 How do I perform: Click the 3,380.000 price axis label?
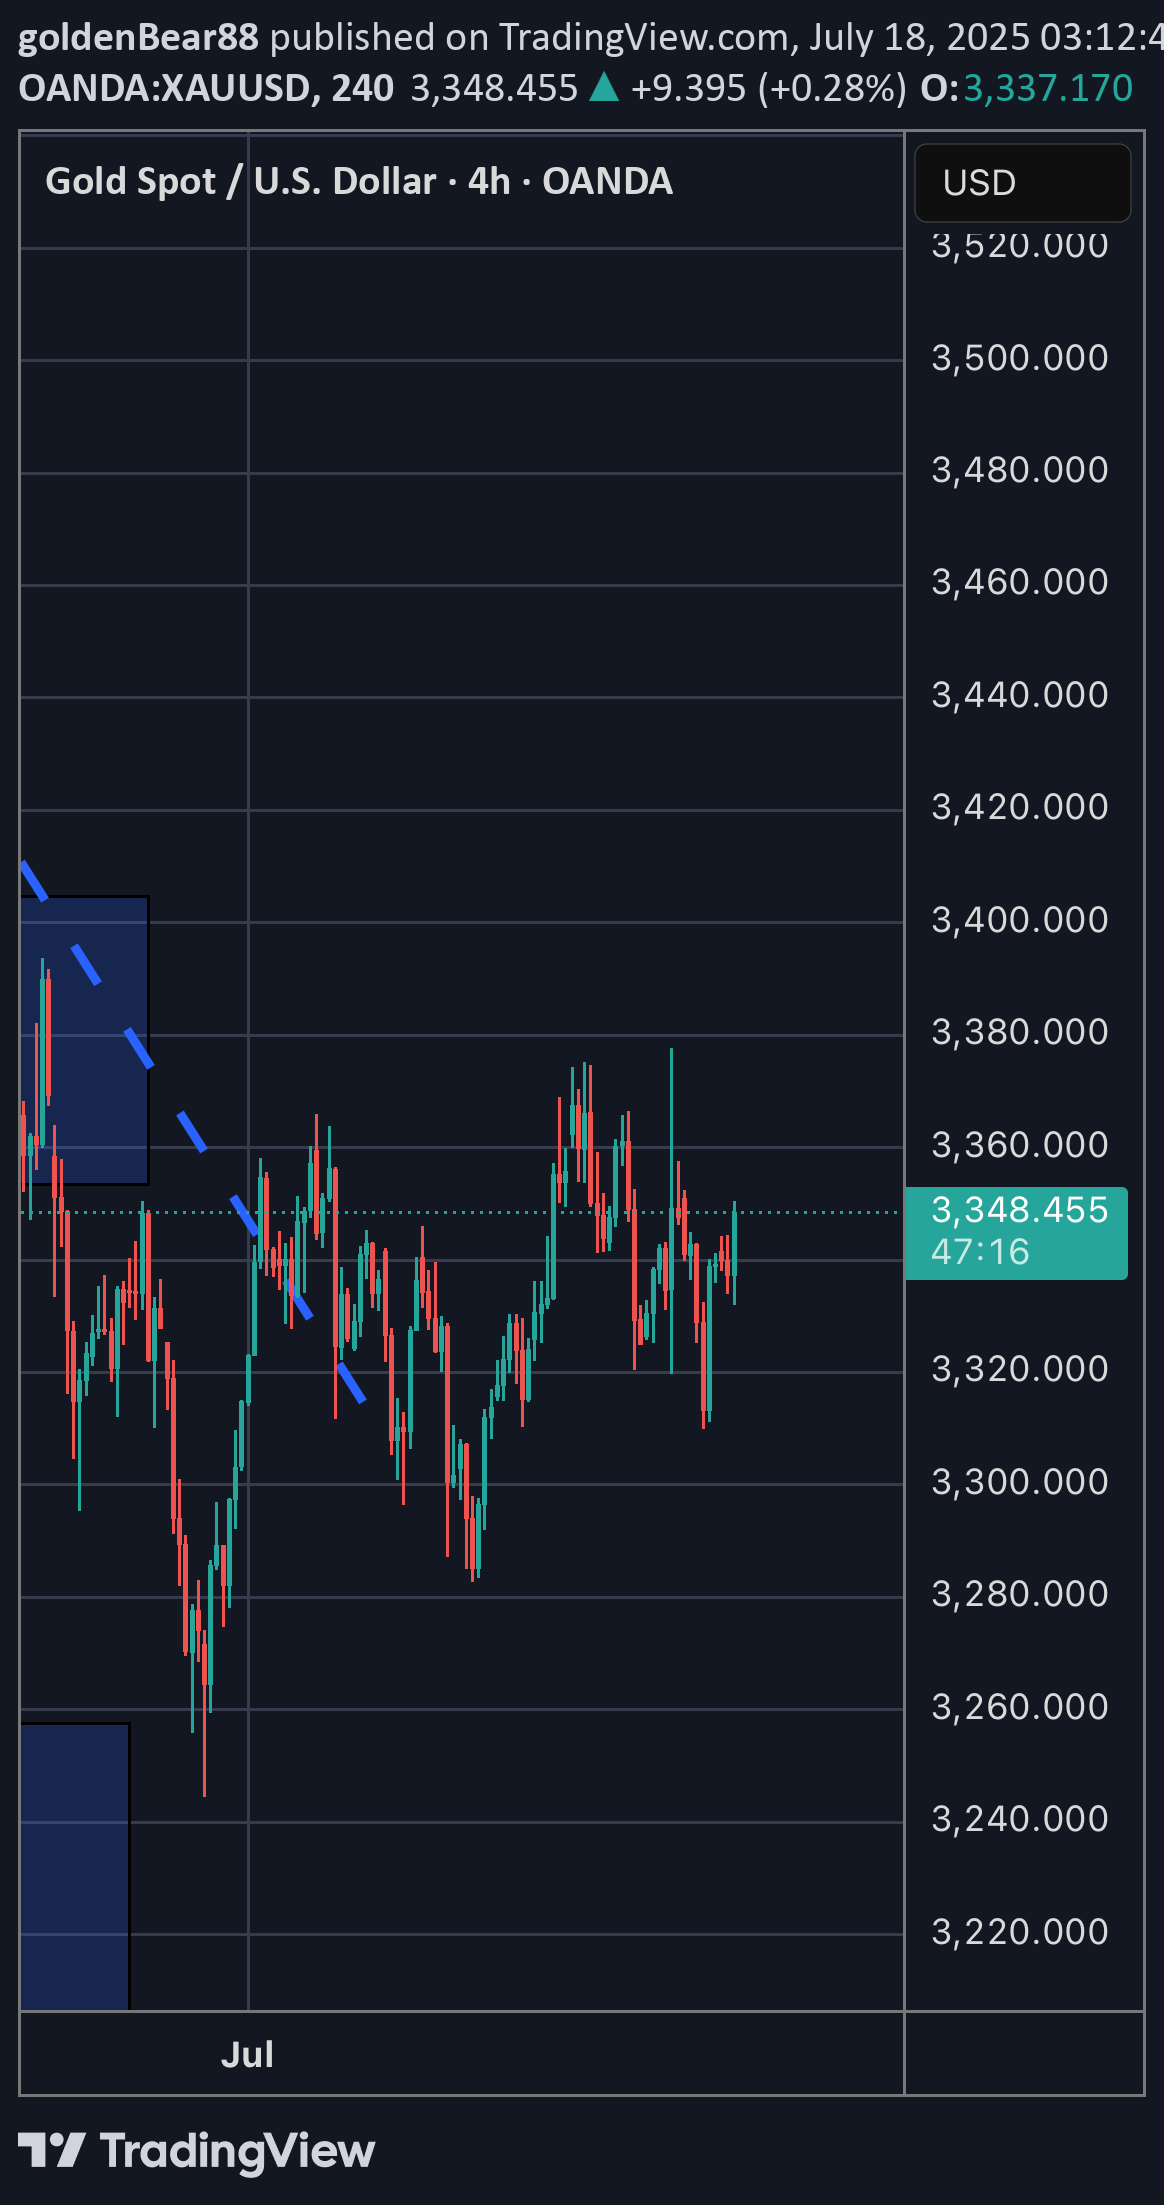point(1020,1031)
